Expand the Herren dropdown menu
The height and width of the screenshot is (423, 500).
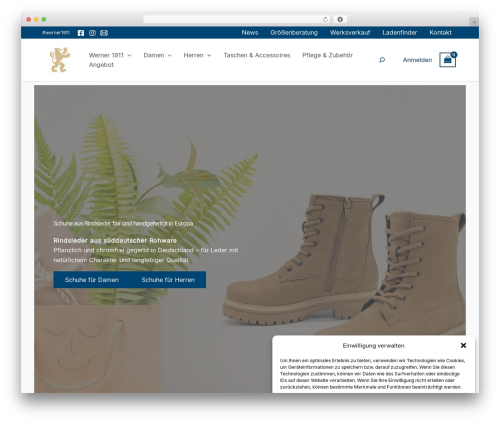[197, 55]
